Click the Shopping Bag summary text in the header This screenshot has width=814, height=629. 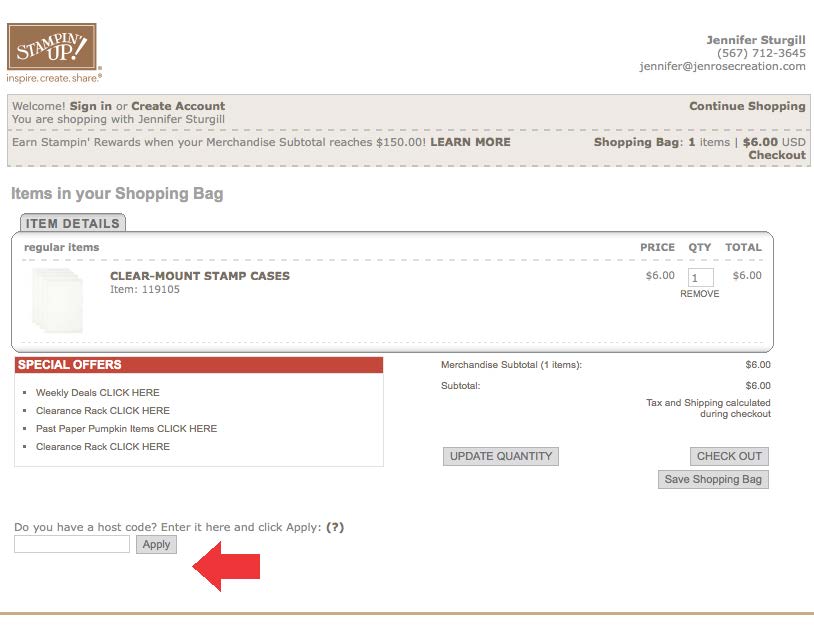pos(700,142)
